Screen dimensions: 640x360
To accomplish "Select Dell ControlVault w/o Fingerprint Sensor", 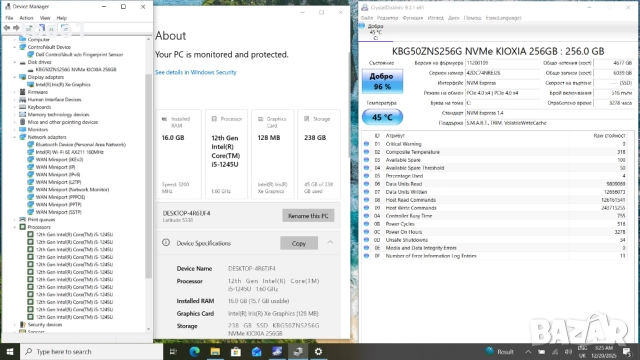I will coord(79,55).
